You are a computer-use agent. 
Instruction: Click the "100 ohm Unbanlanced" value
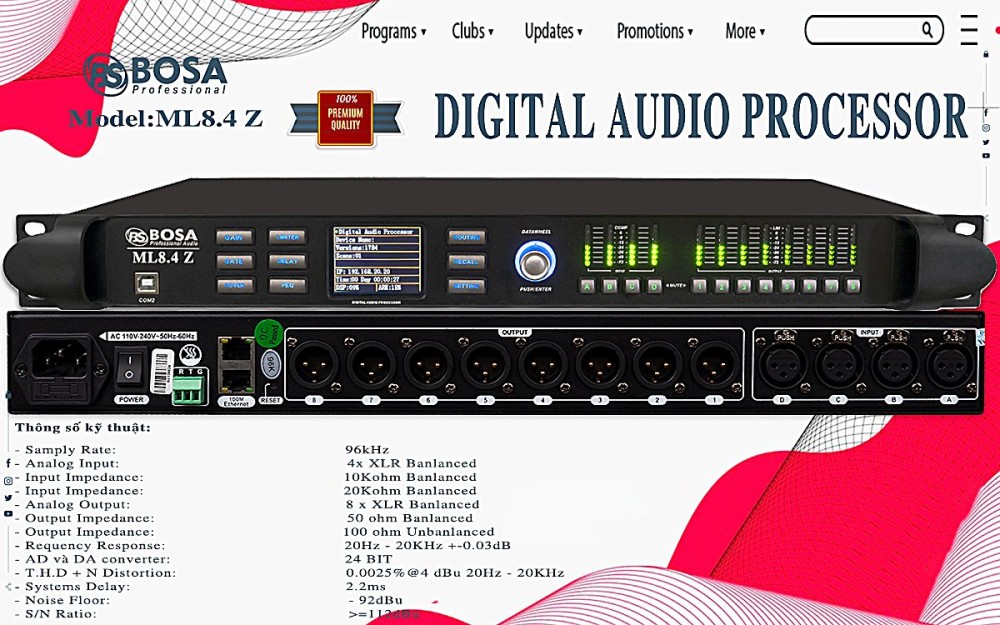(x=419, y=532)
